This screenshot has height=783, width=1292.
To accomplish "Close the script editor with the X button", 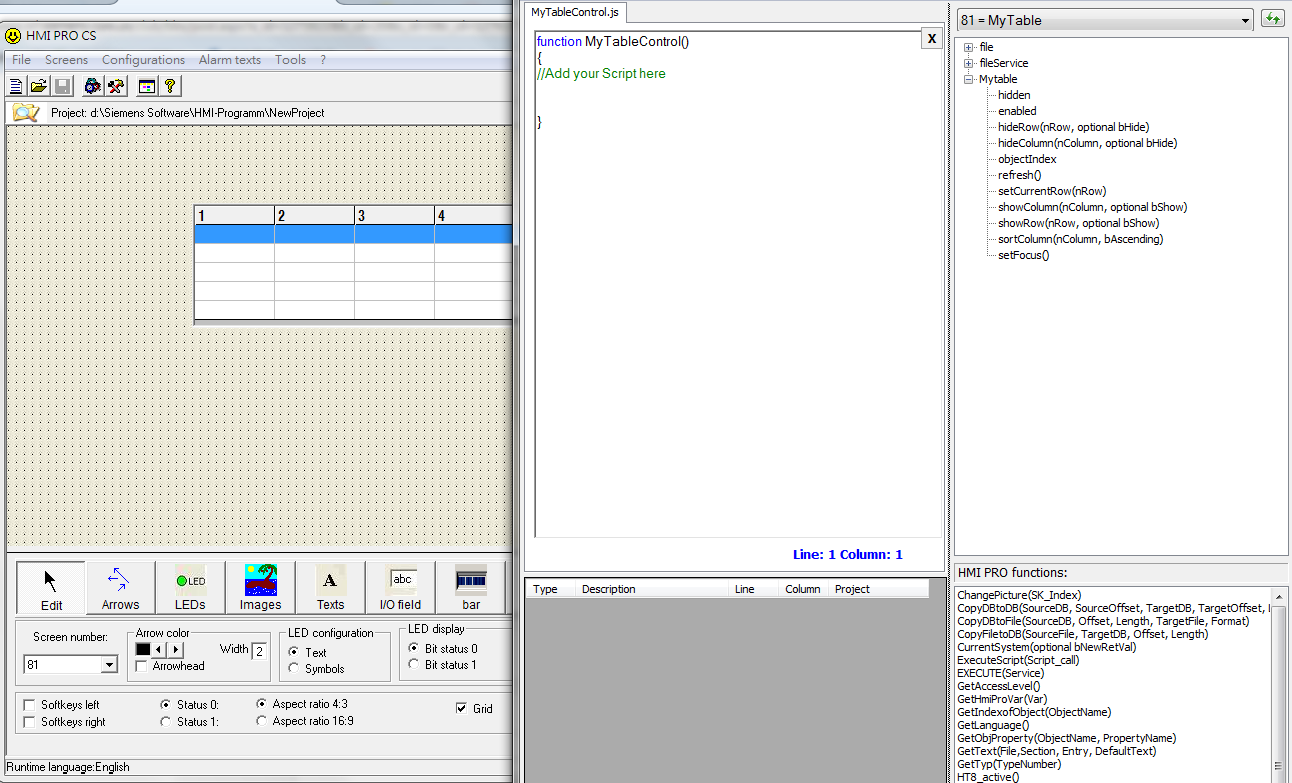I will [x=931, y=39].
